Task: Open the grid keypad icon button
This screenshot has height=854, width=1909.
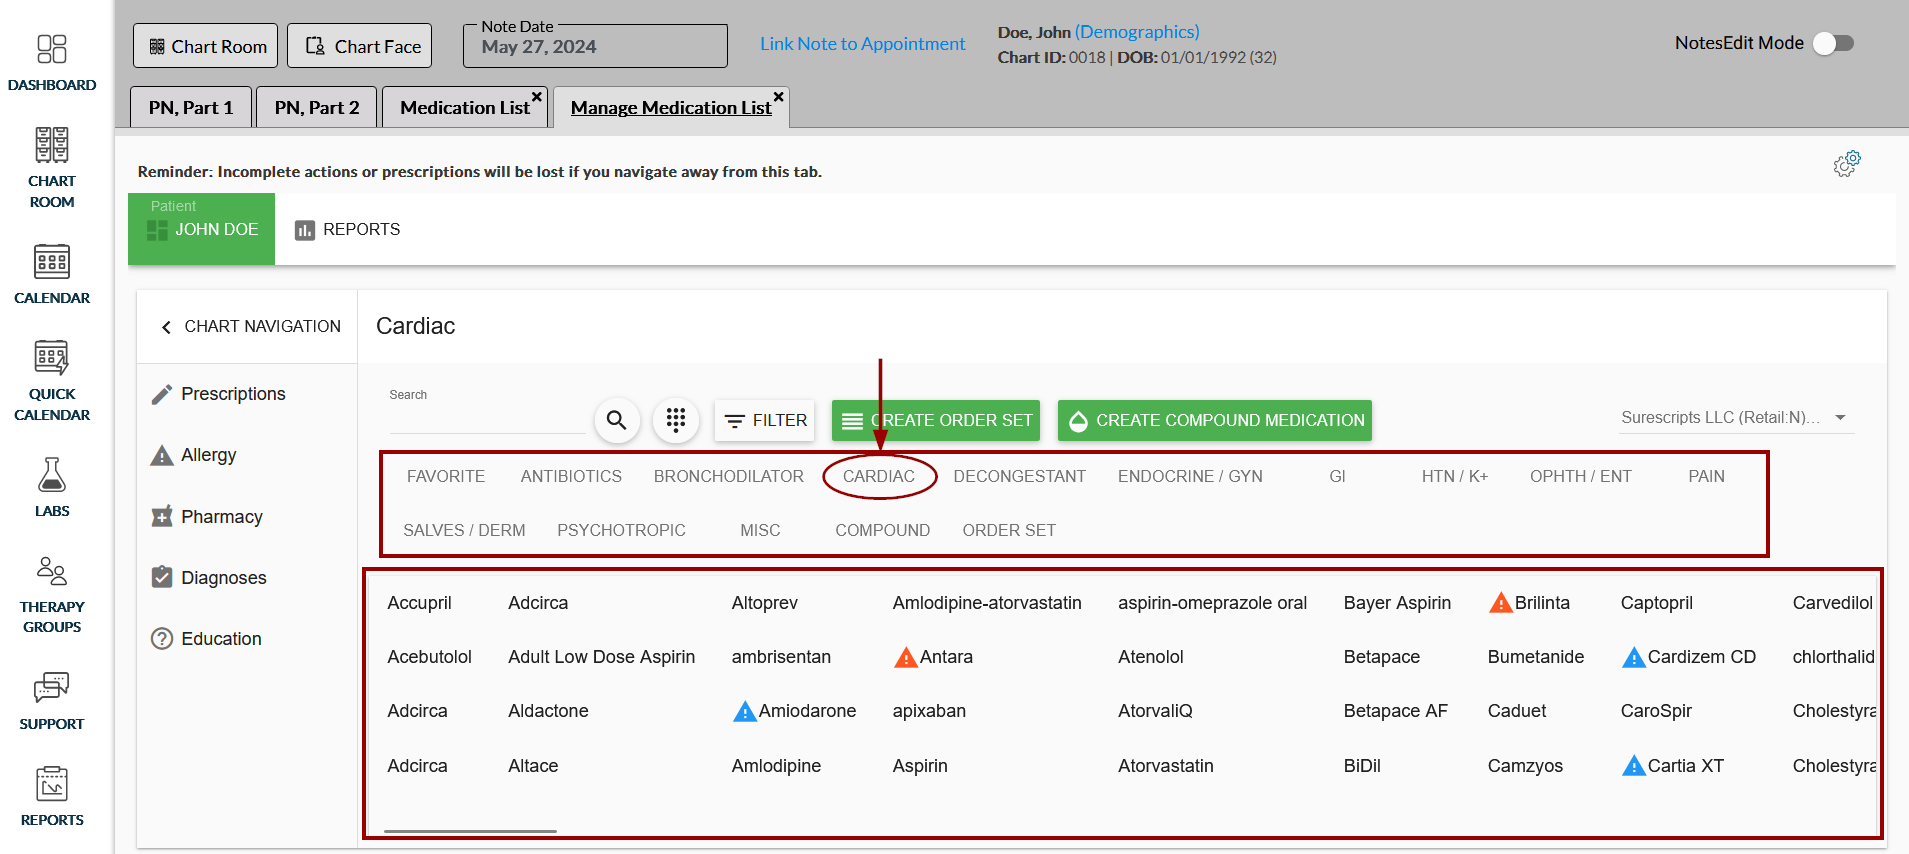Action: (x=676, y=420)
